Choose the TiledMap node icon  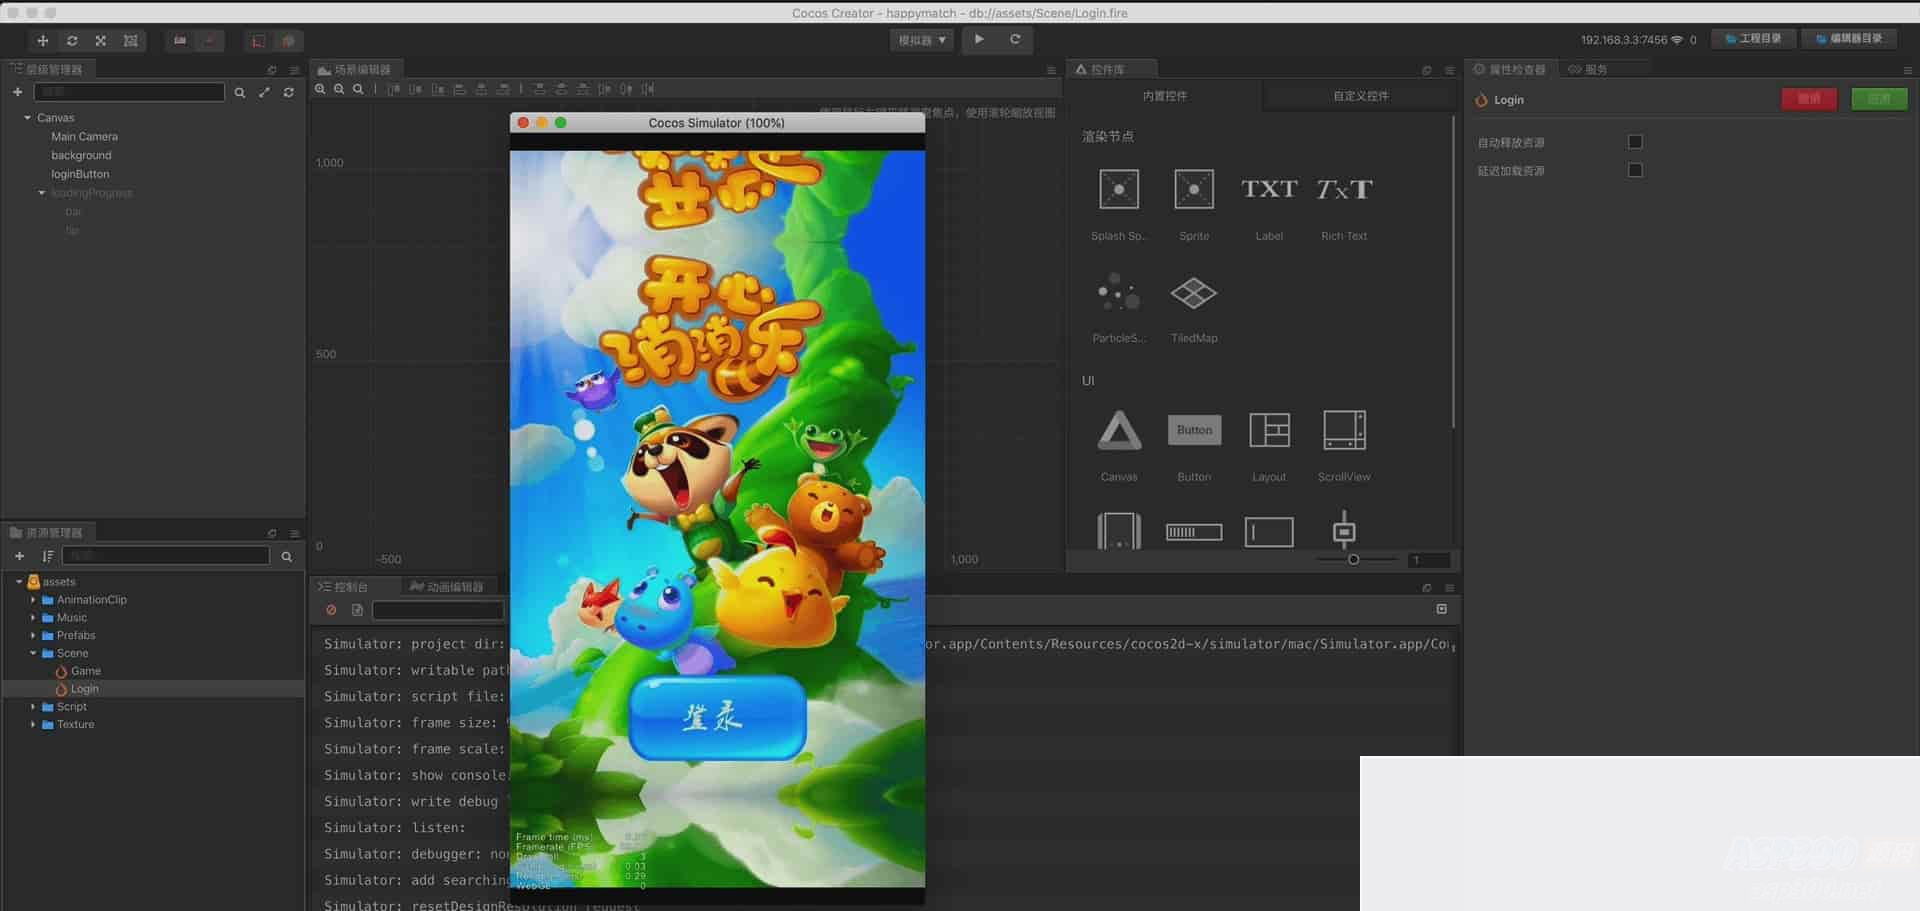tap(1193, 294)
